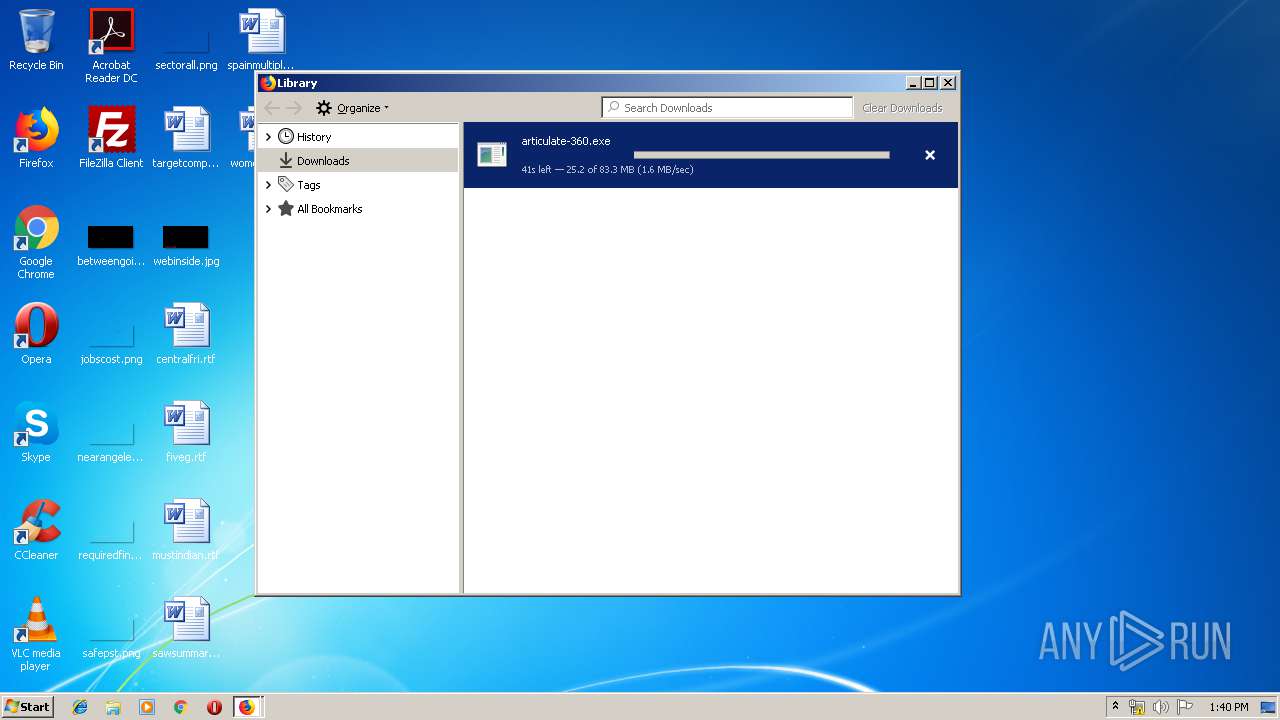The image size is (1280, 720).
Task: Expand the History tree node
Action: [x=268, y=137]
